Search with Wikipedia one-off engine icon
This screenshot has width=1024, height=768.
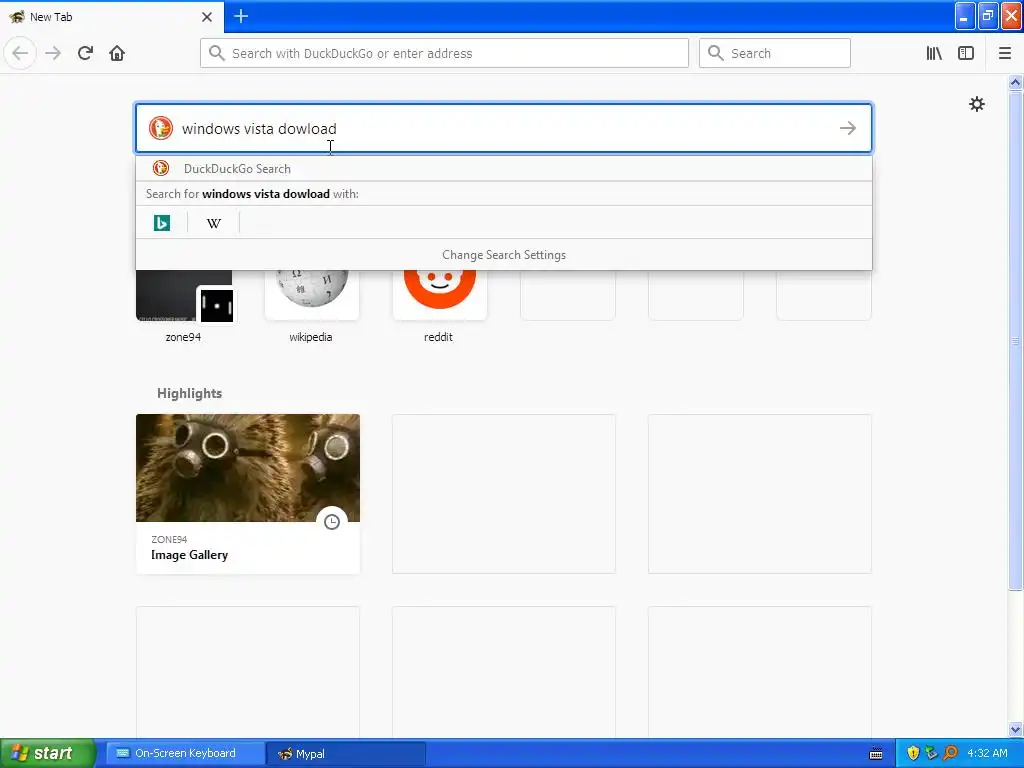(214, 223)
